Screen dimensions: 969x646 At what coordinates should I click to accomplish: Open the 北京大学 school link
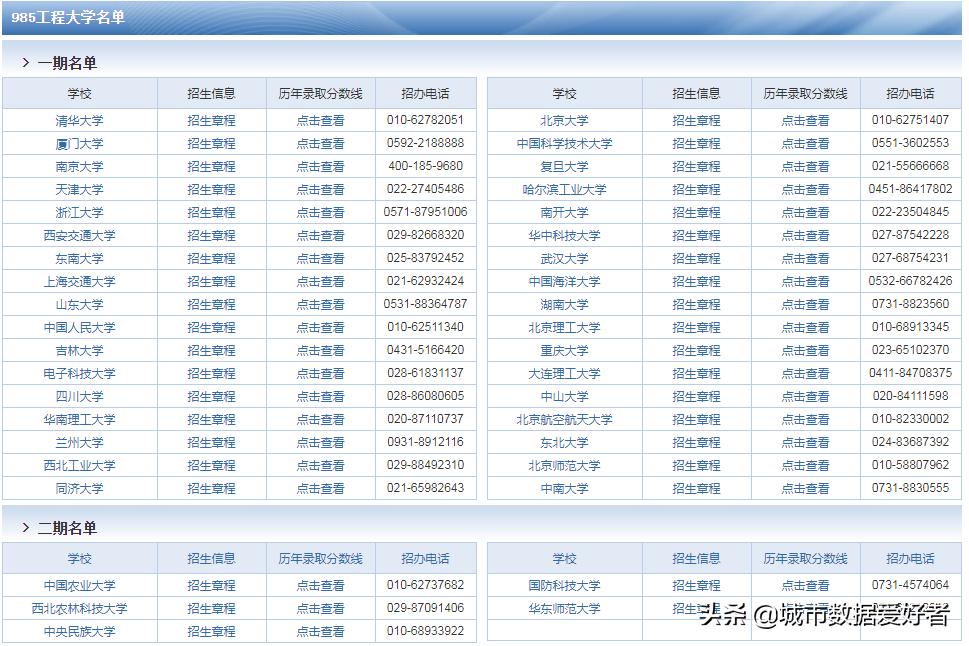[565, 121]
